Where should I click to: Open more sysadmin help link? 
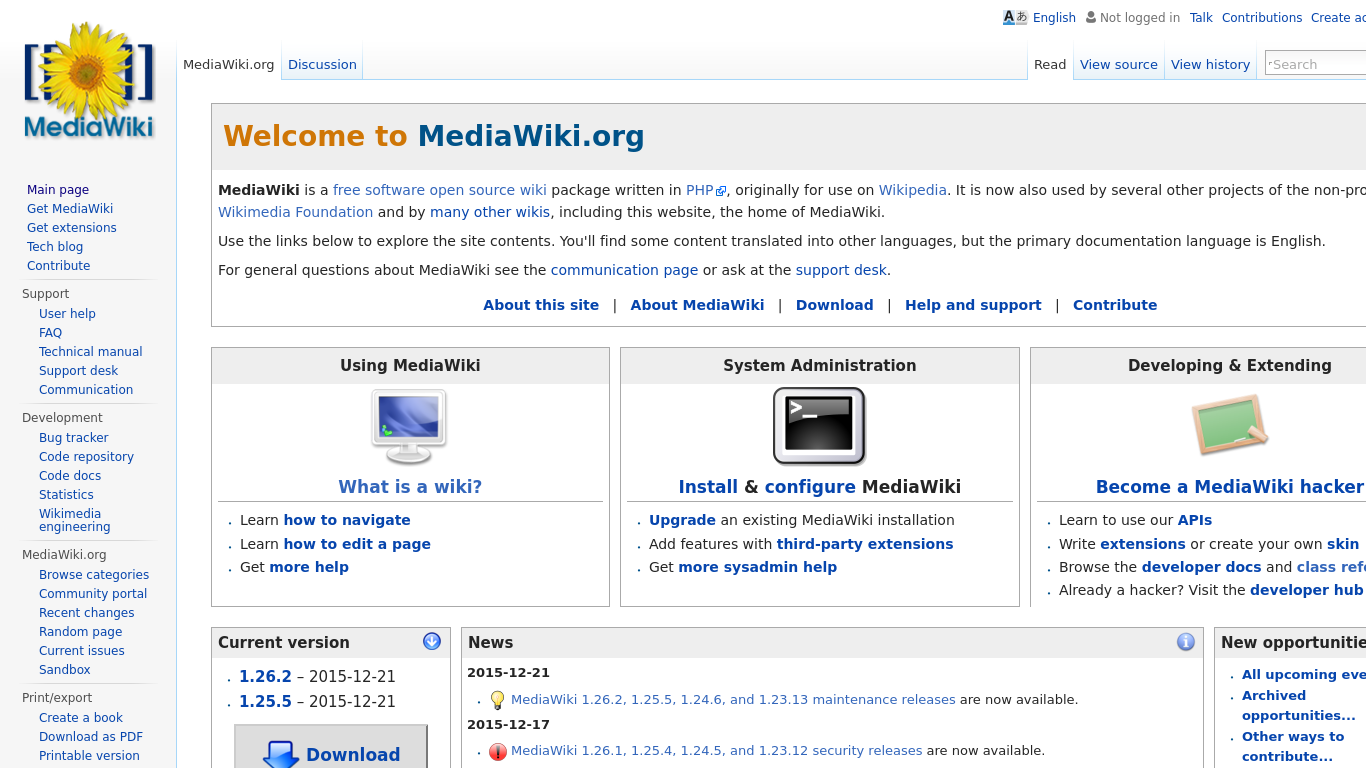click(x=758, y=567)
